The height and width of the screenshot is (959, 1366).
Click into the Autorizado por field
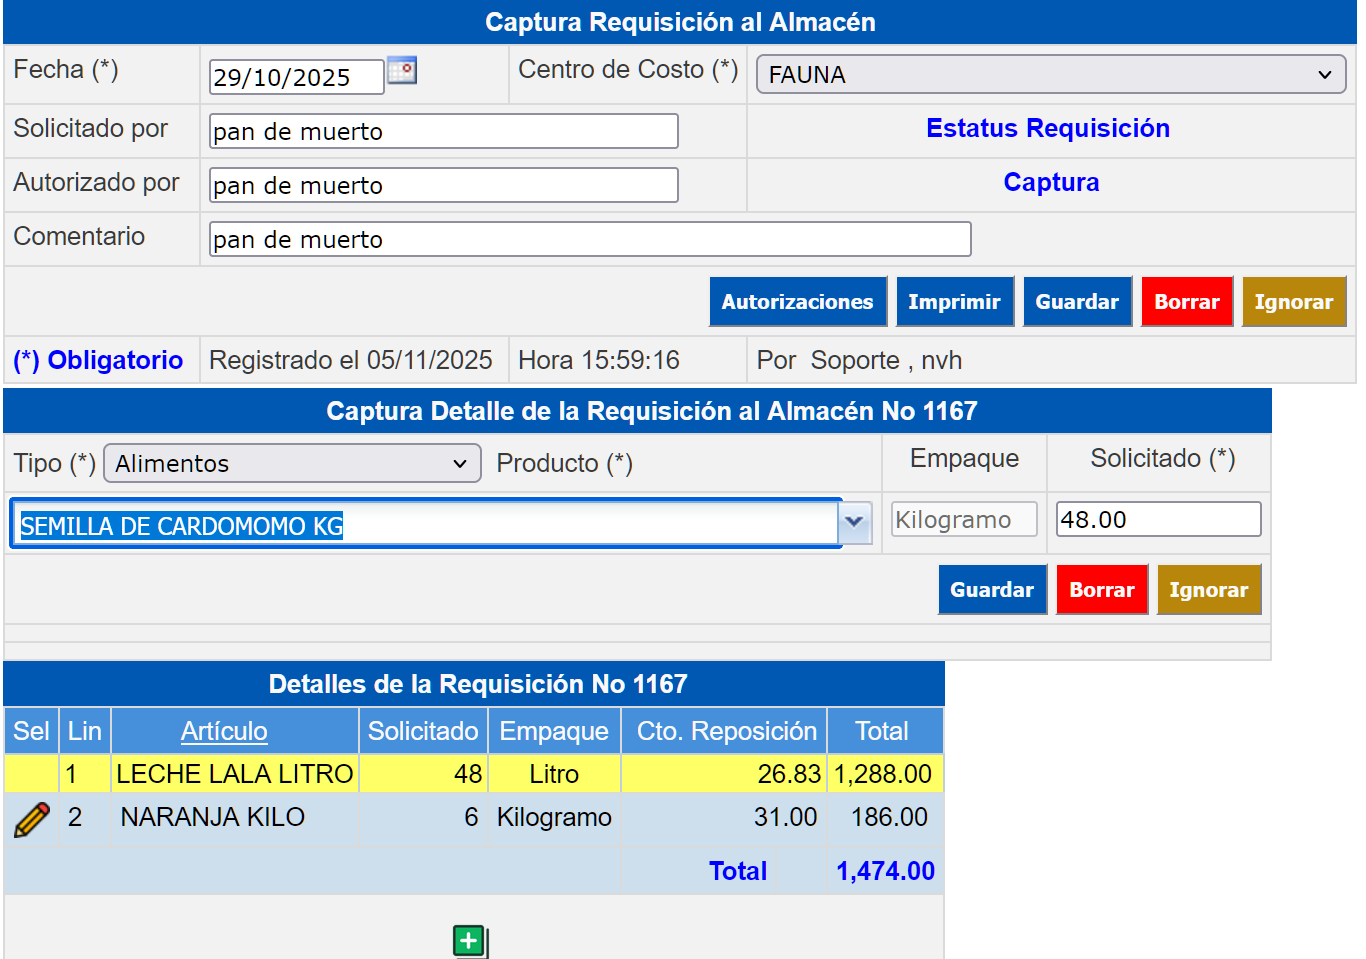click(x=443, y=185)
